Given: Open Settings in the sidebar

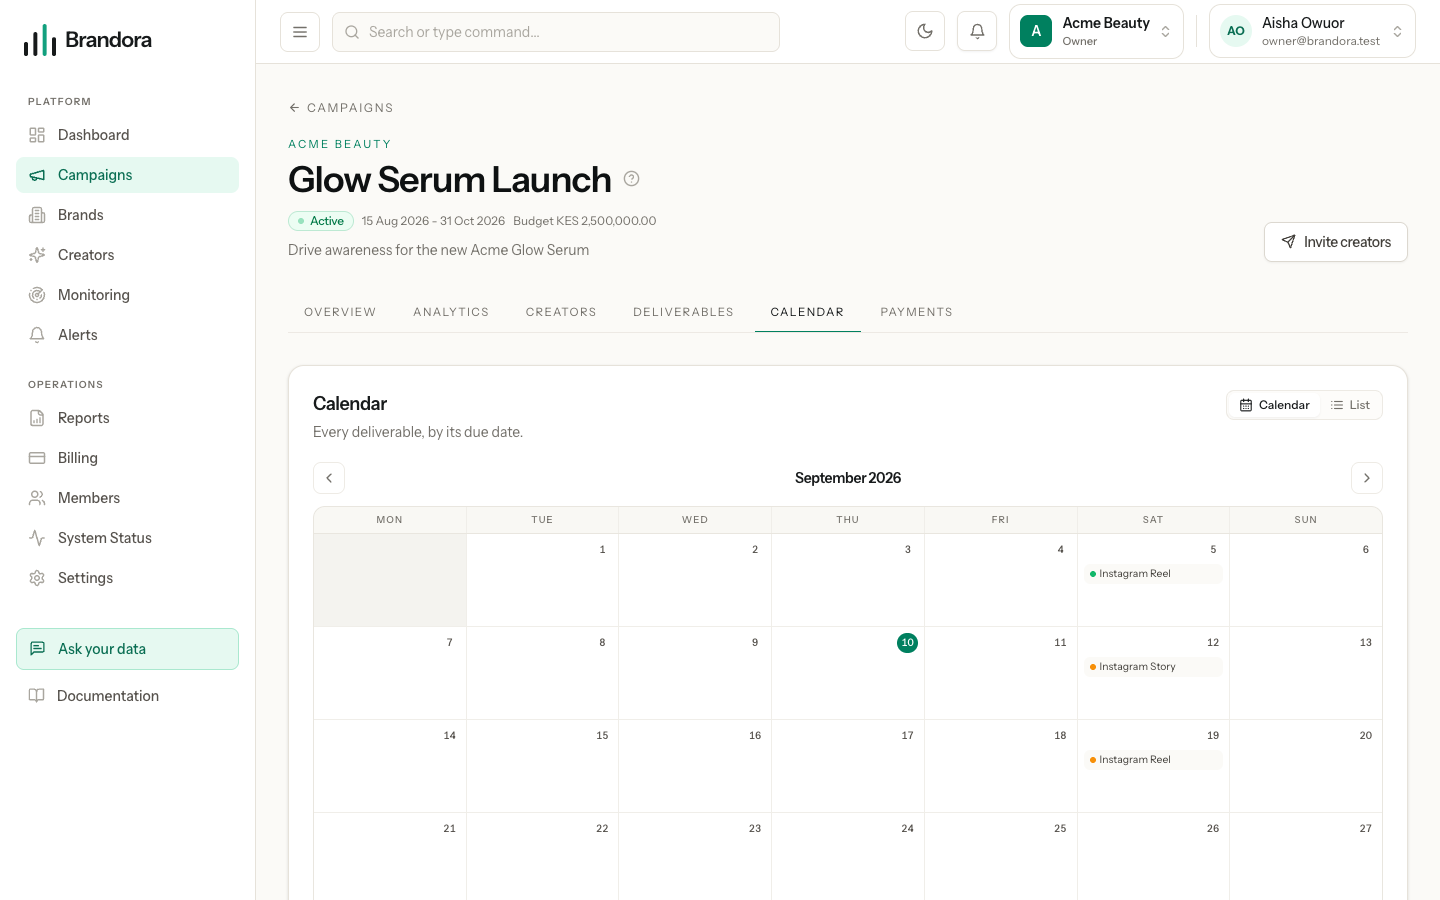Looking at the screenshot, I should (127, 578).
